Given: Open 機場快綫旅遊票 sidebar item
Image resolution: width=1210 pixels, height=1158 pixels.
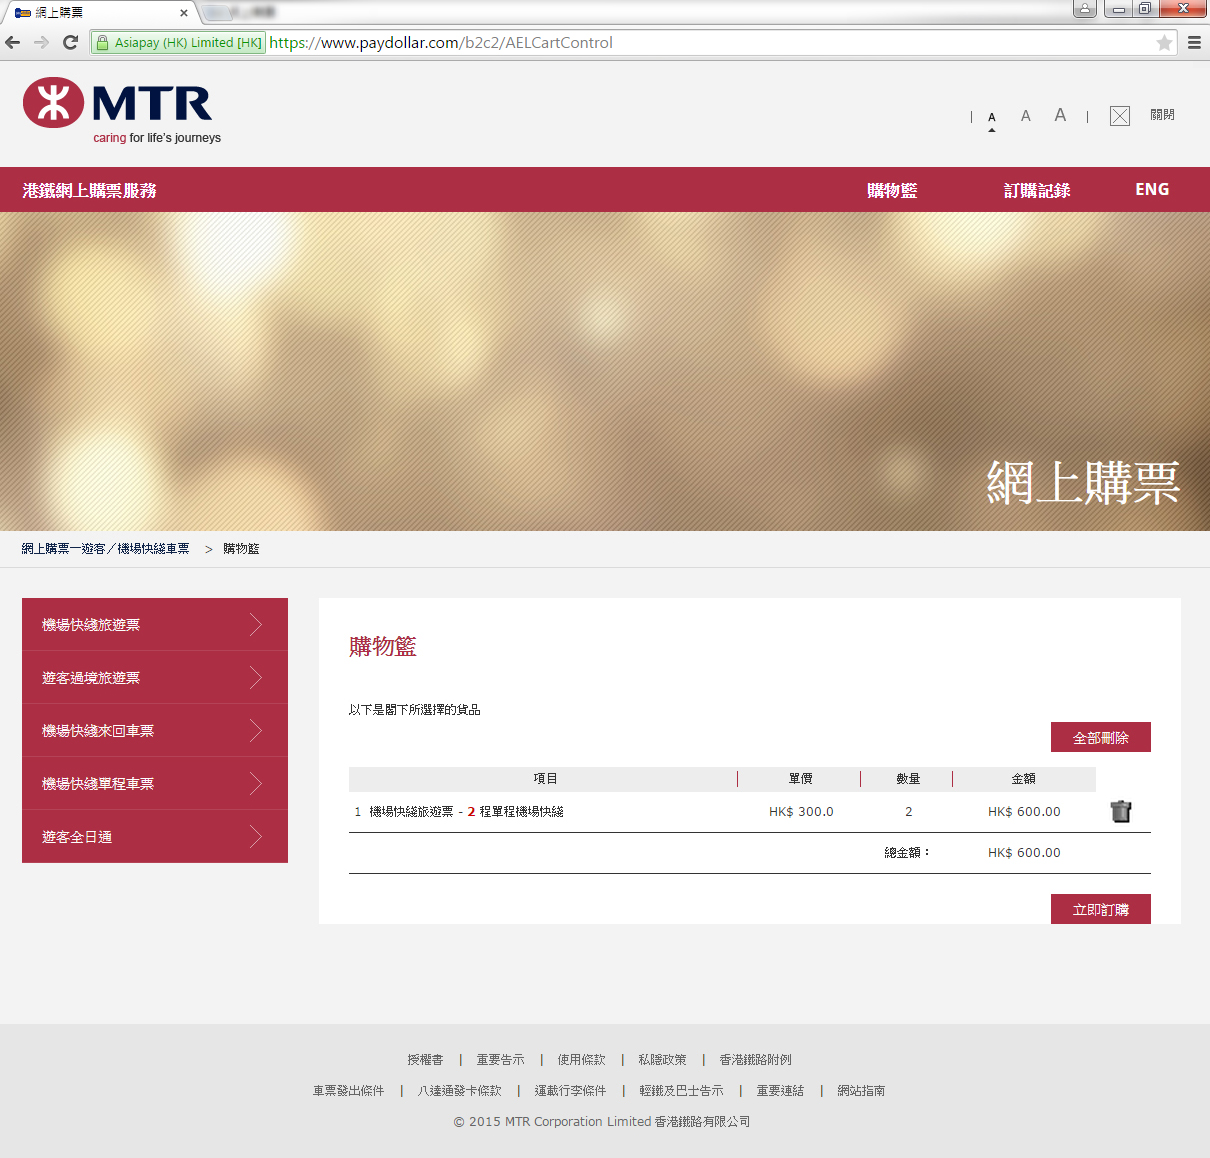Looking at the screenshot, I should (155, 624).
